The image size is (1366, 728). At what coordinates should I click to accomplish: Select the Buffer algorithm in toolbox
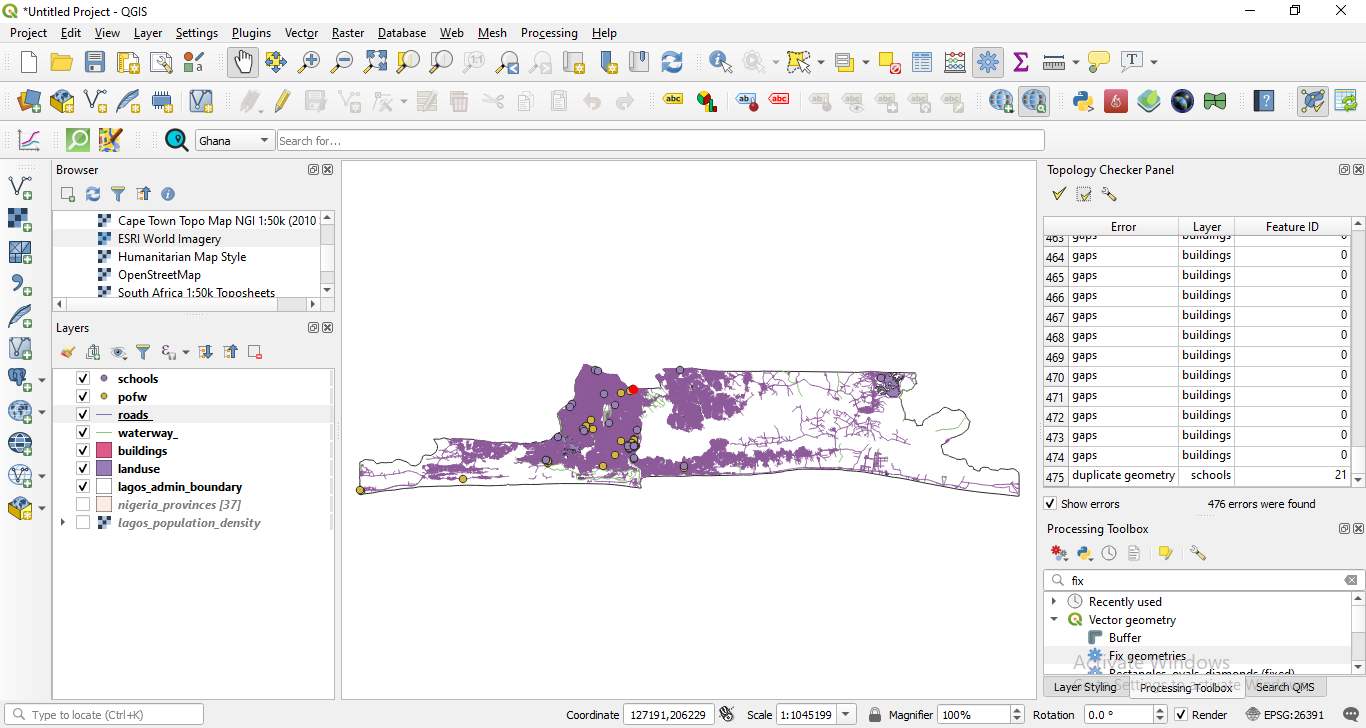[x=1125, y=638]
